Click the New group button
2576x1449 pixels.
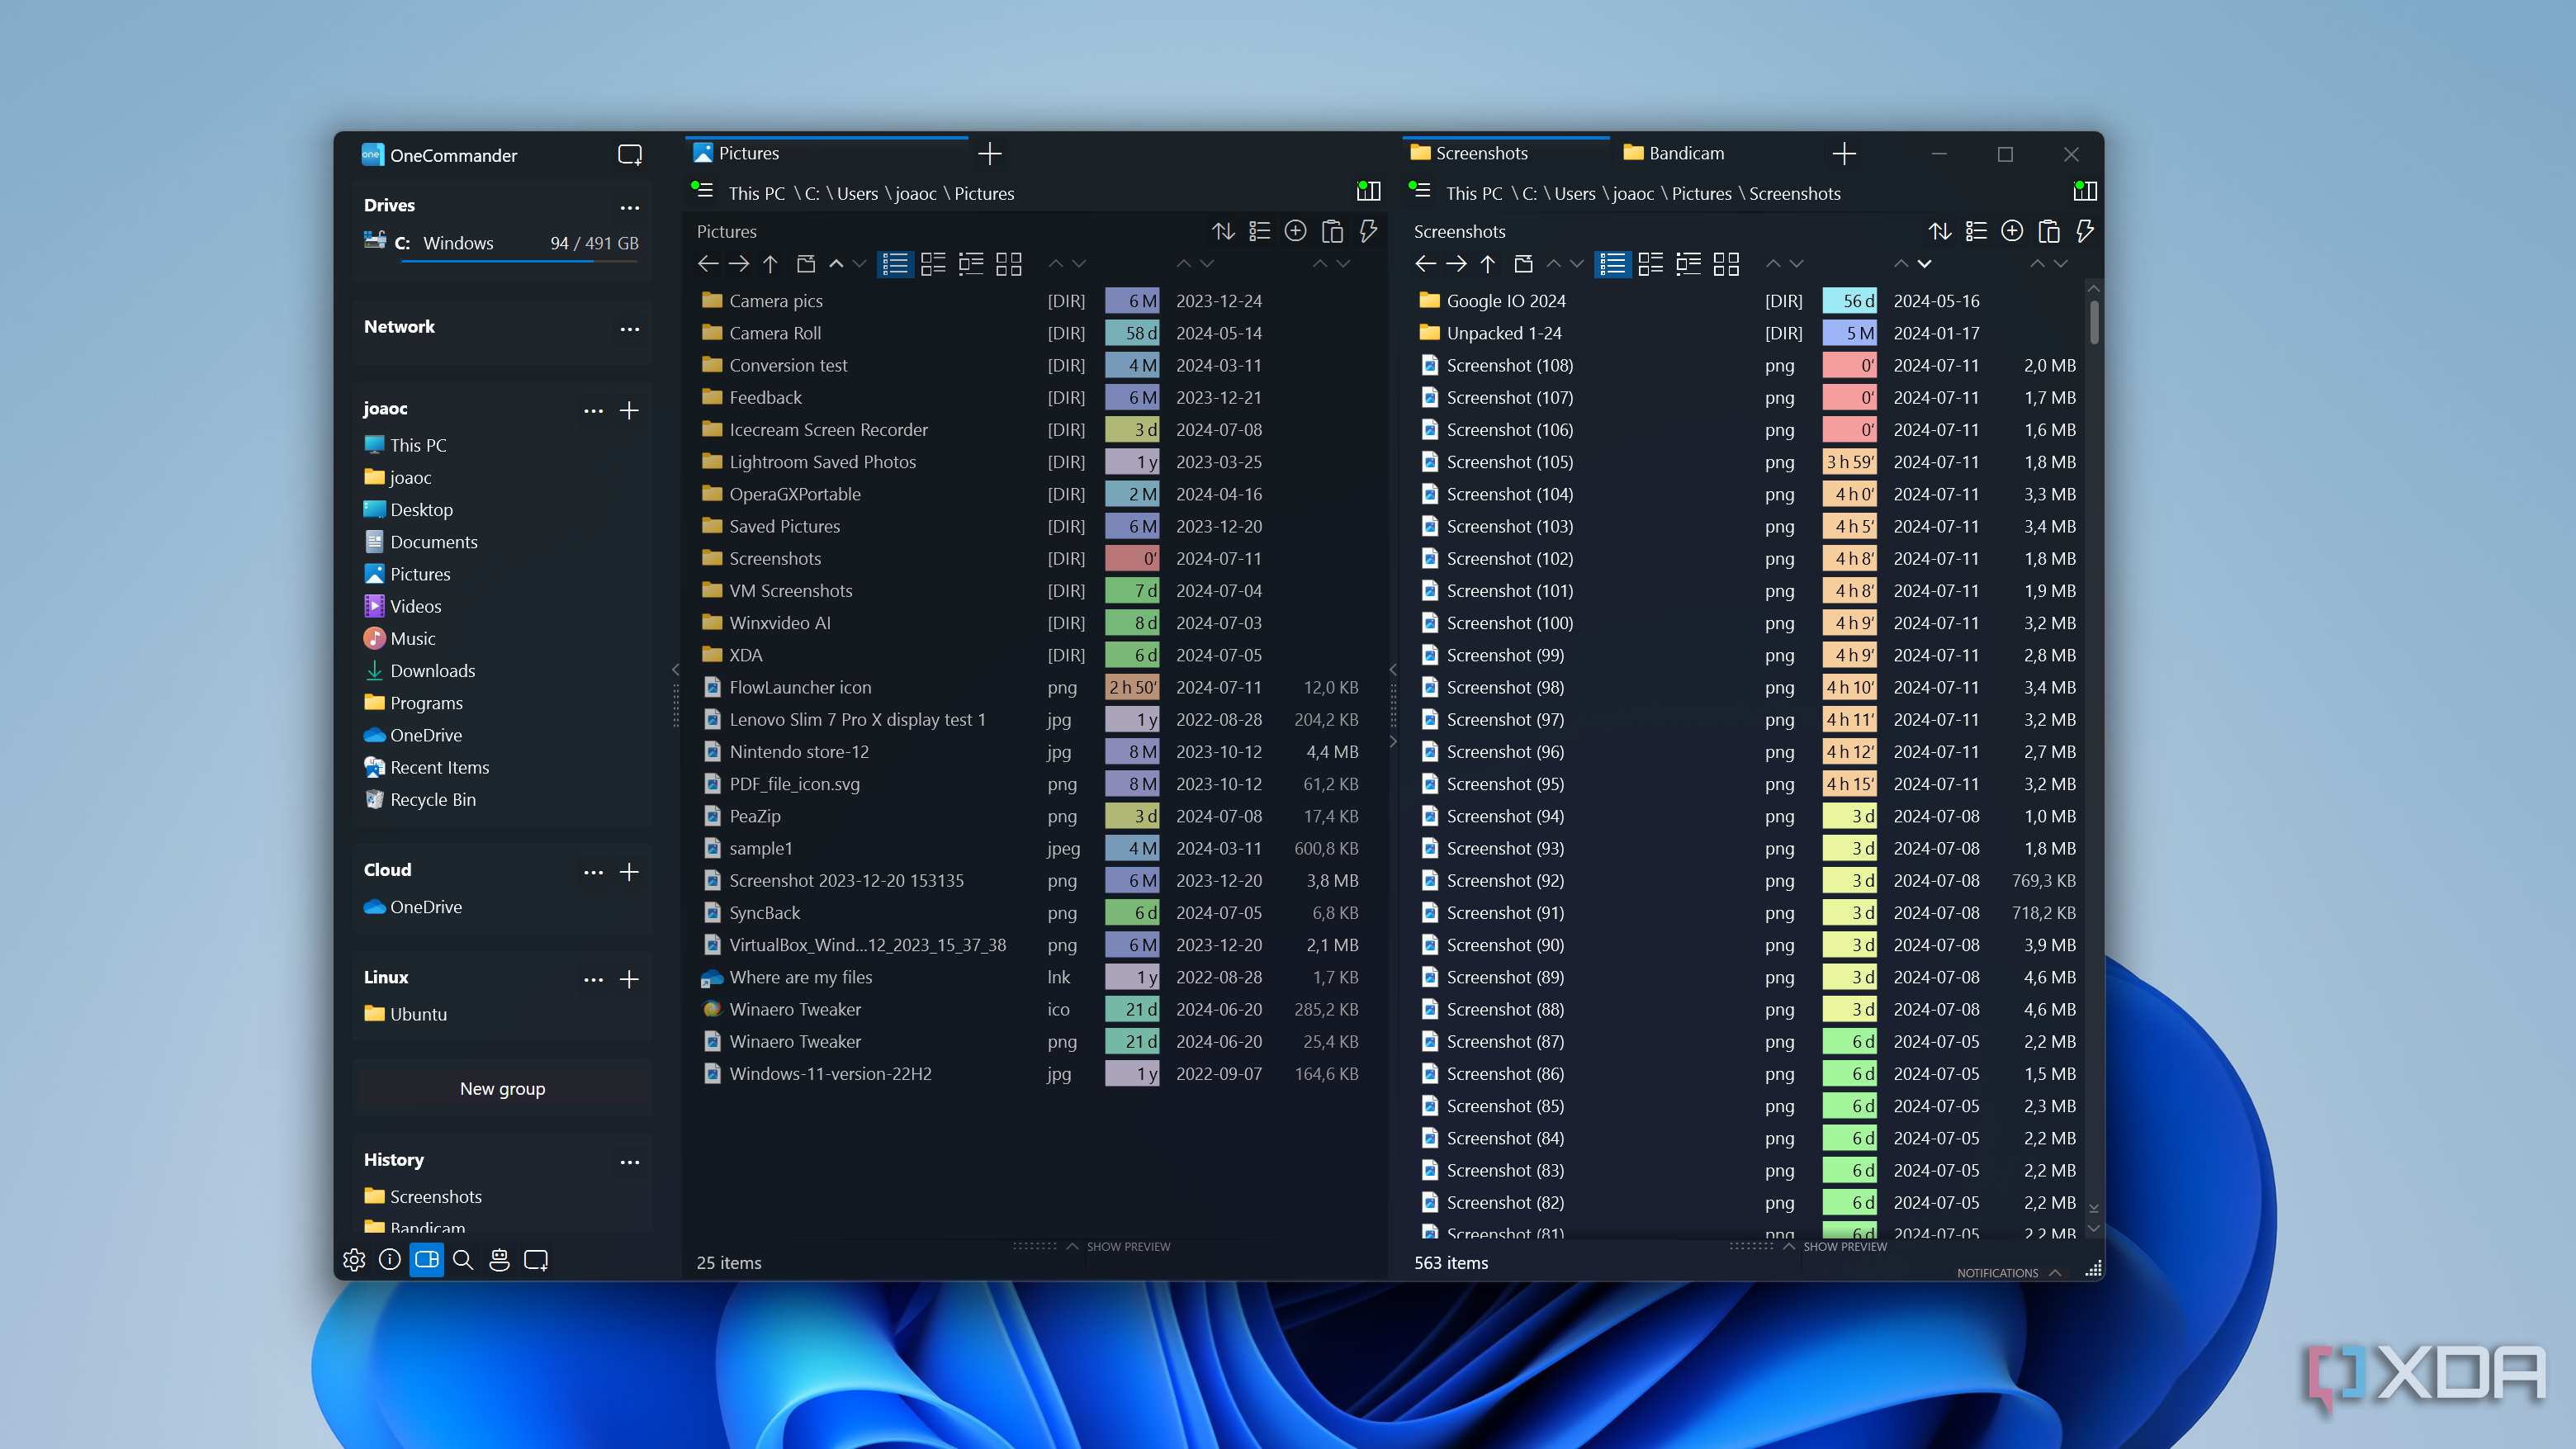(x=503, y=1088)
